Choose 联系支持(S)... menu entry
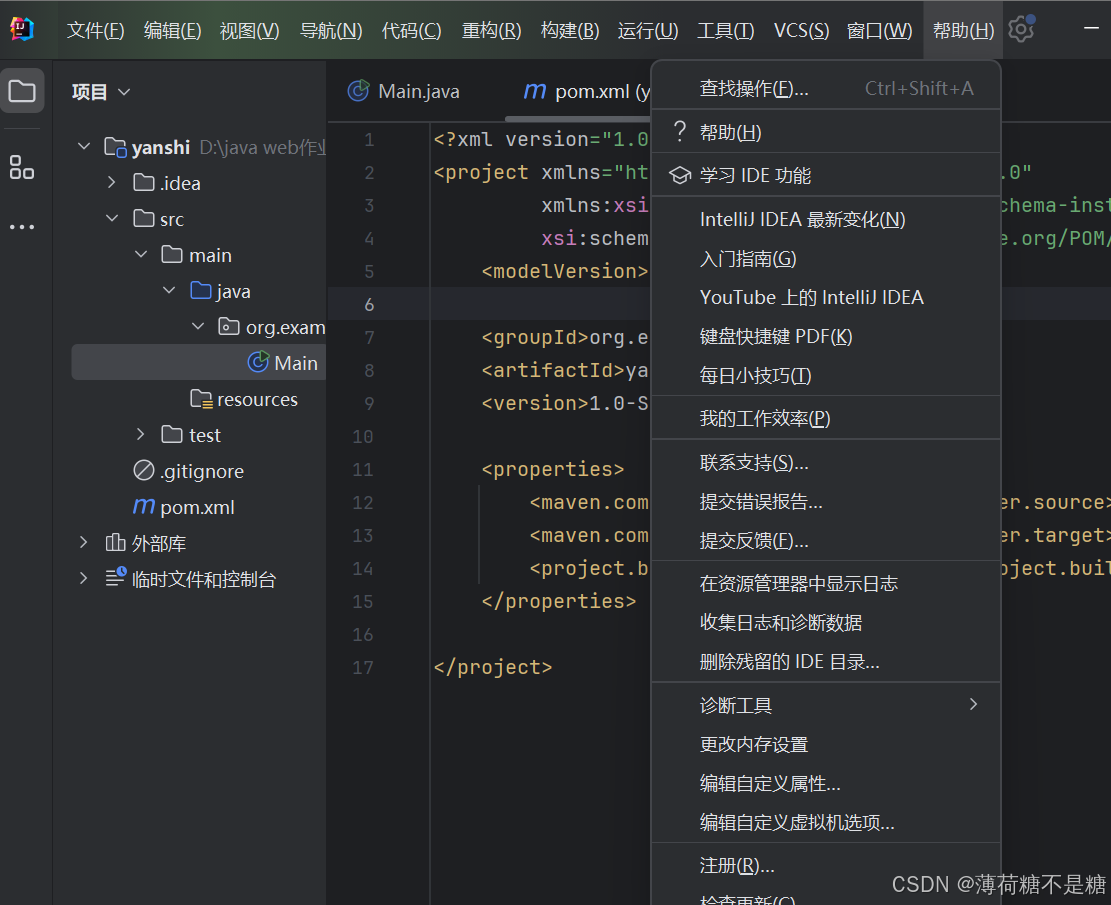 (825, 463)
